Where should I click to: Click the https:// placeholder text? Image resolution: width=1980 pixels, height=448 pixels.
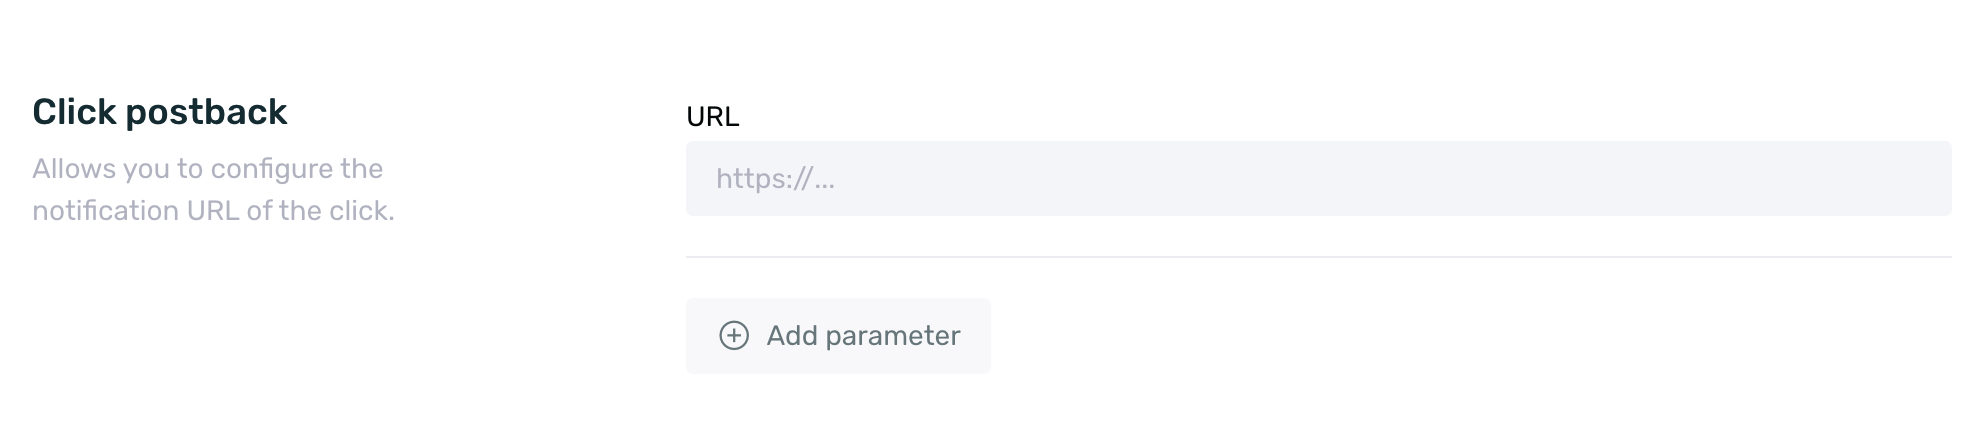(775, 180)
